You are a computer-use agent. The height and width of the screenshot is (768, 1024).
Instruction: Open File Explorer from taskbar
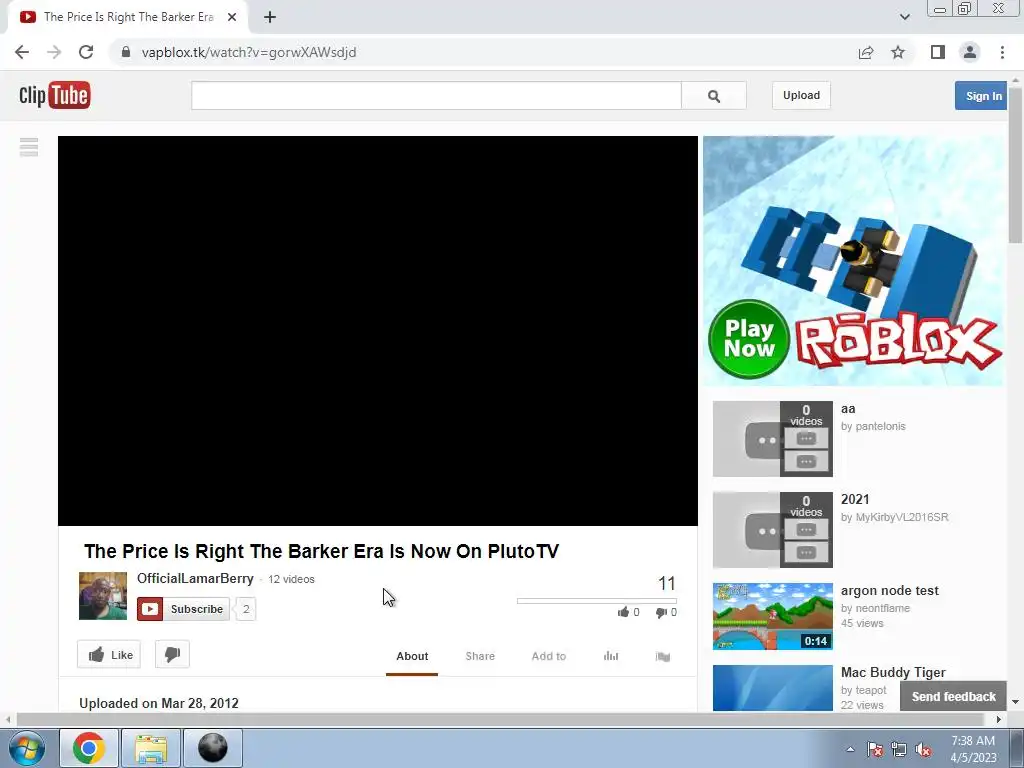tap(151, 748)
